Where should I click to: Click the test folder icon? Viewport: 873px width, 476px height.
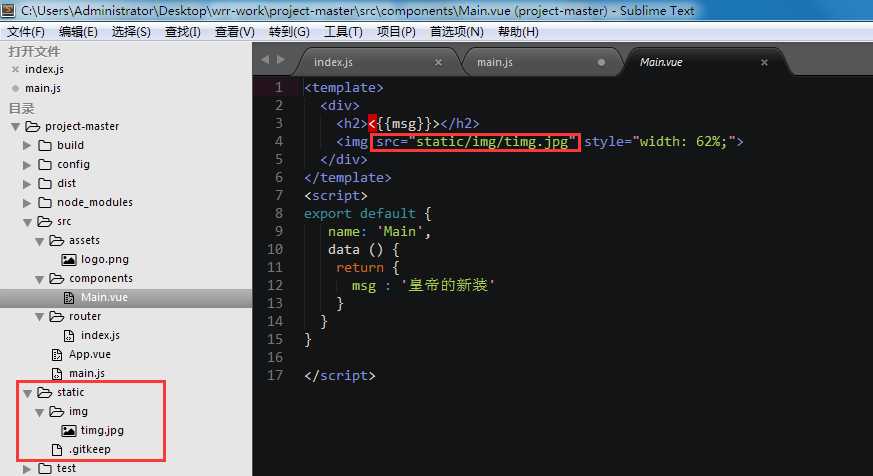(x=45, y=469)
